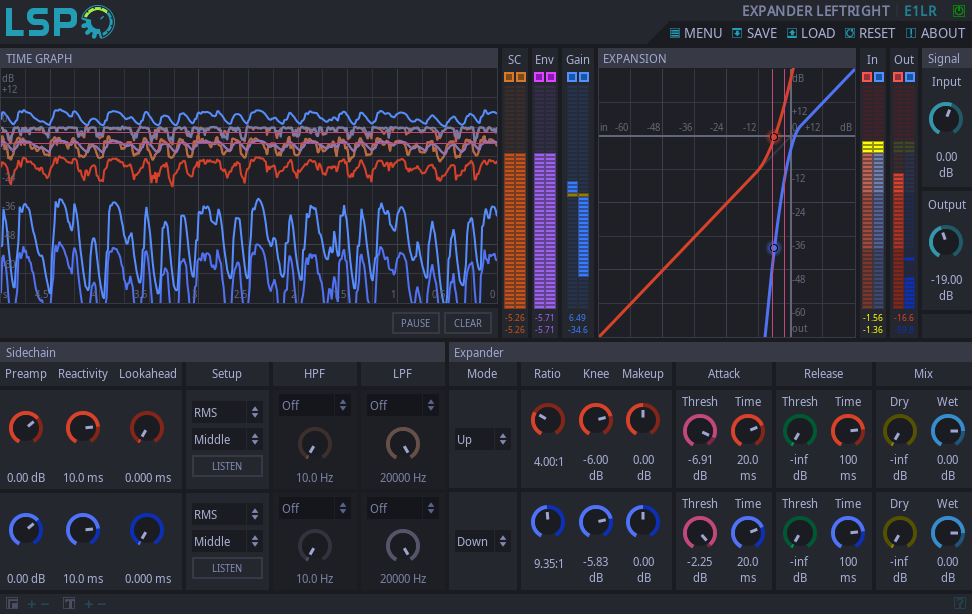Viewport: 972px width, 614px height.
Task: Toggle the green power bypass icon
Action: point(958,11)
